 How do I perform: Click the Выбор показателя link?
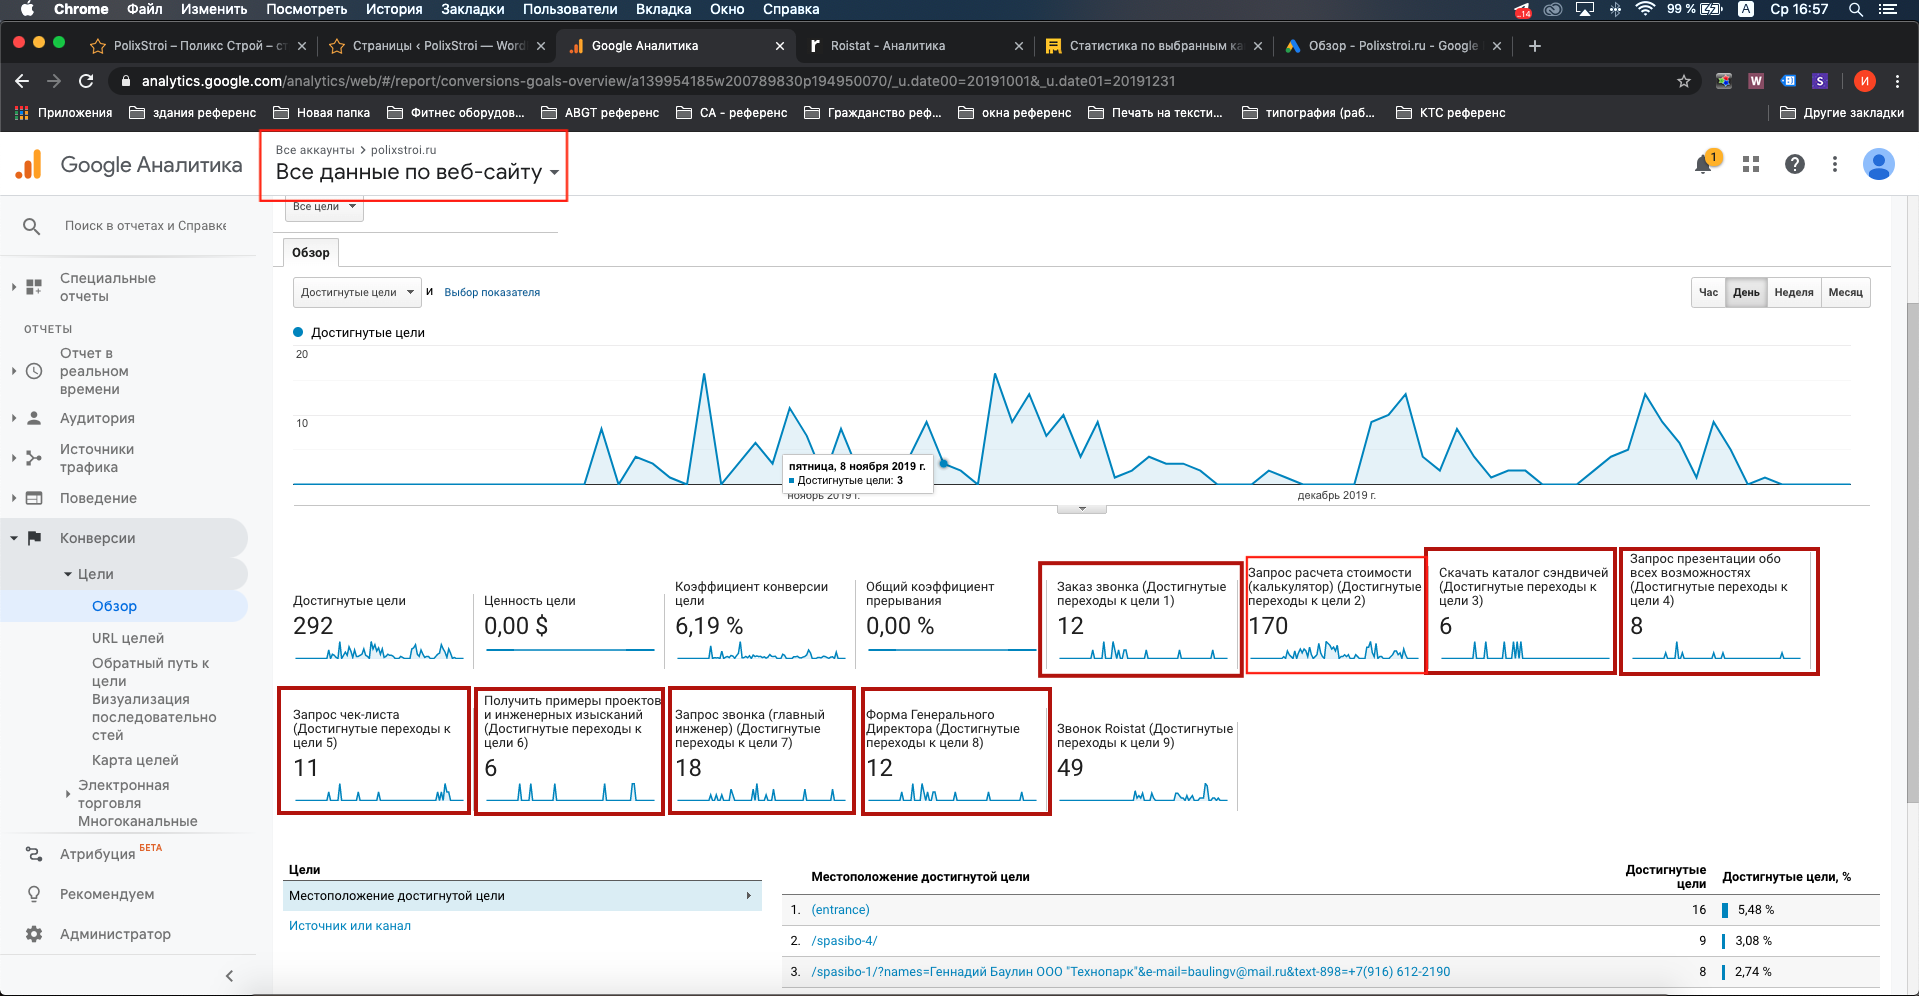pos(492,292)
